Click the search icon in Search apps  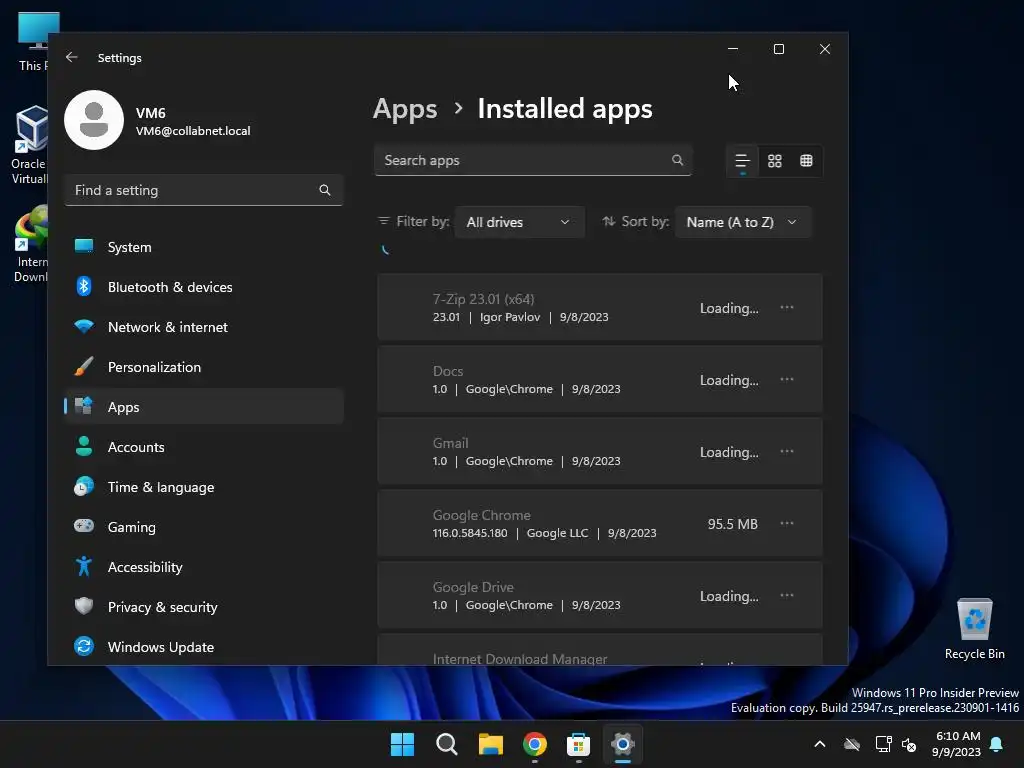point(677,160)
